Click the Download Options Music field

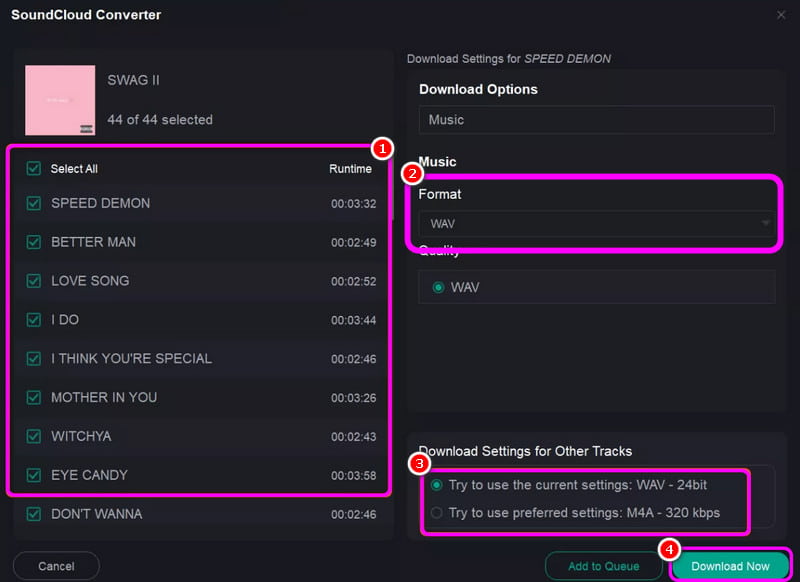596,120
